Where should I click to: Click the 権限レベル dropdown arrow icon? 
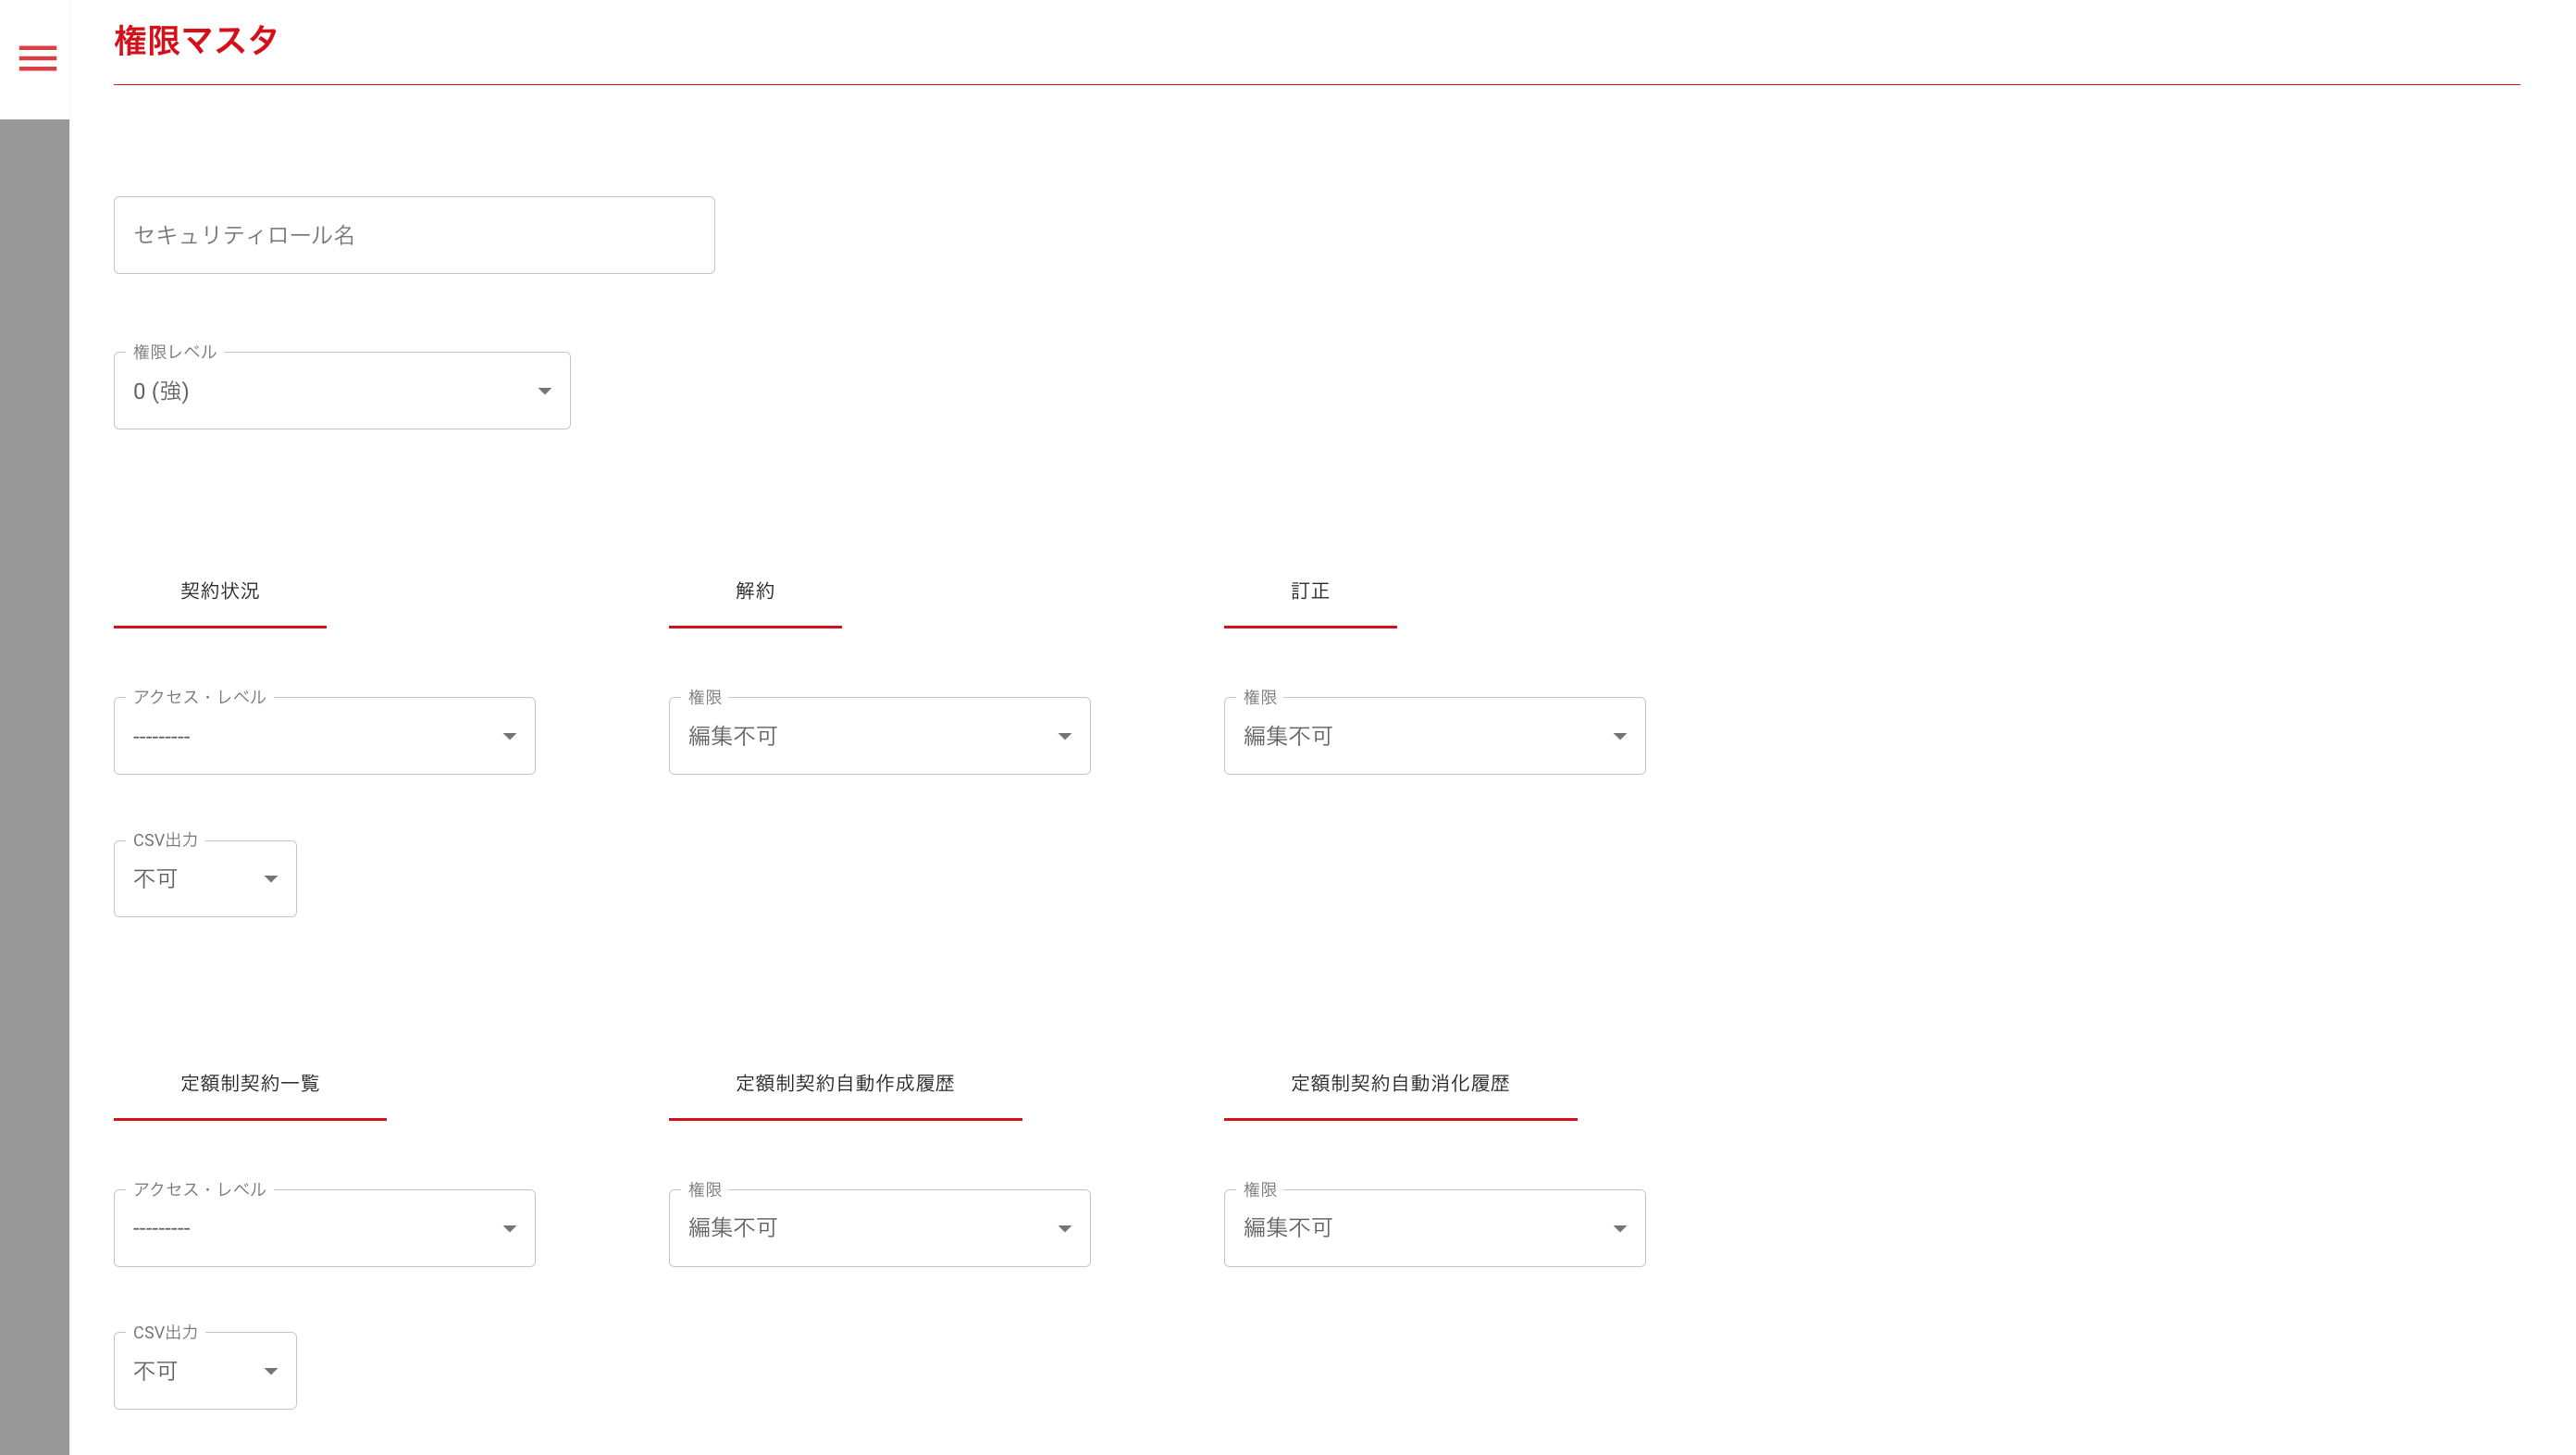click(544, 391)
